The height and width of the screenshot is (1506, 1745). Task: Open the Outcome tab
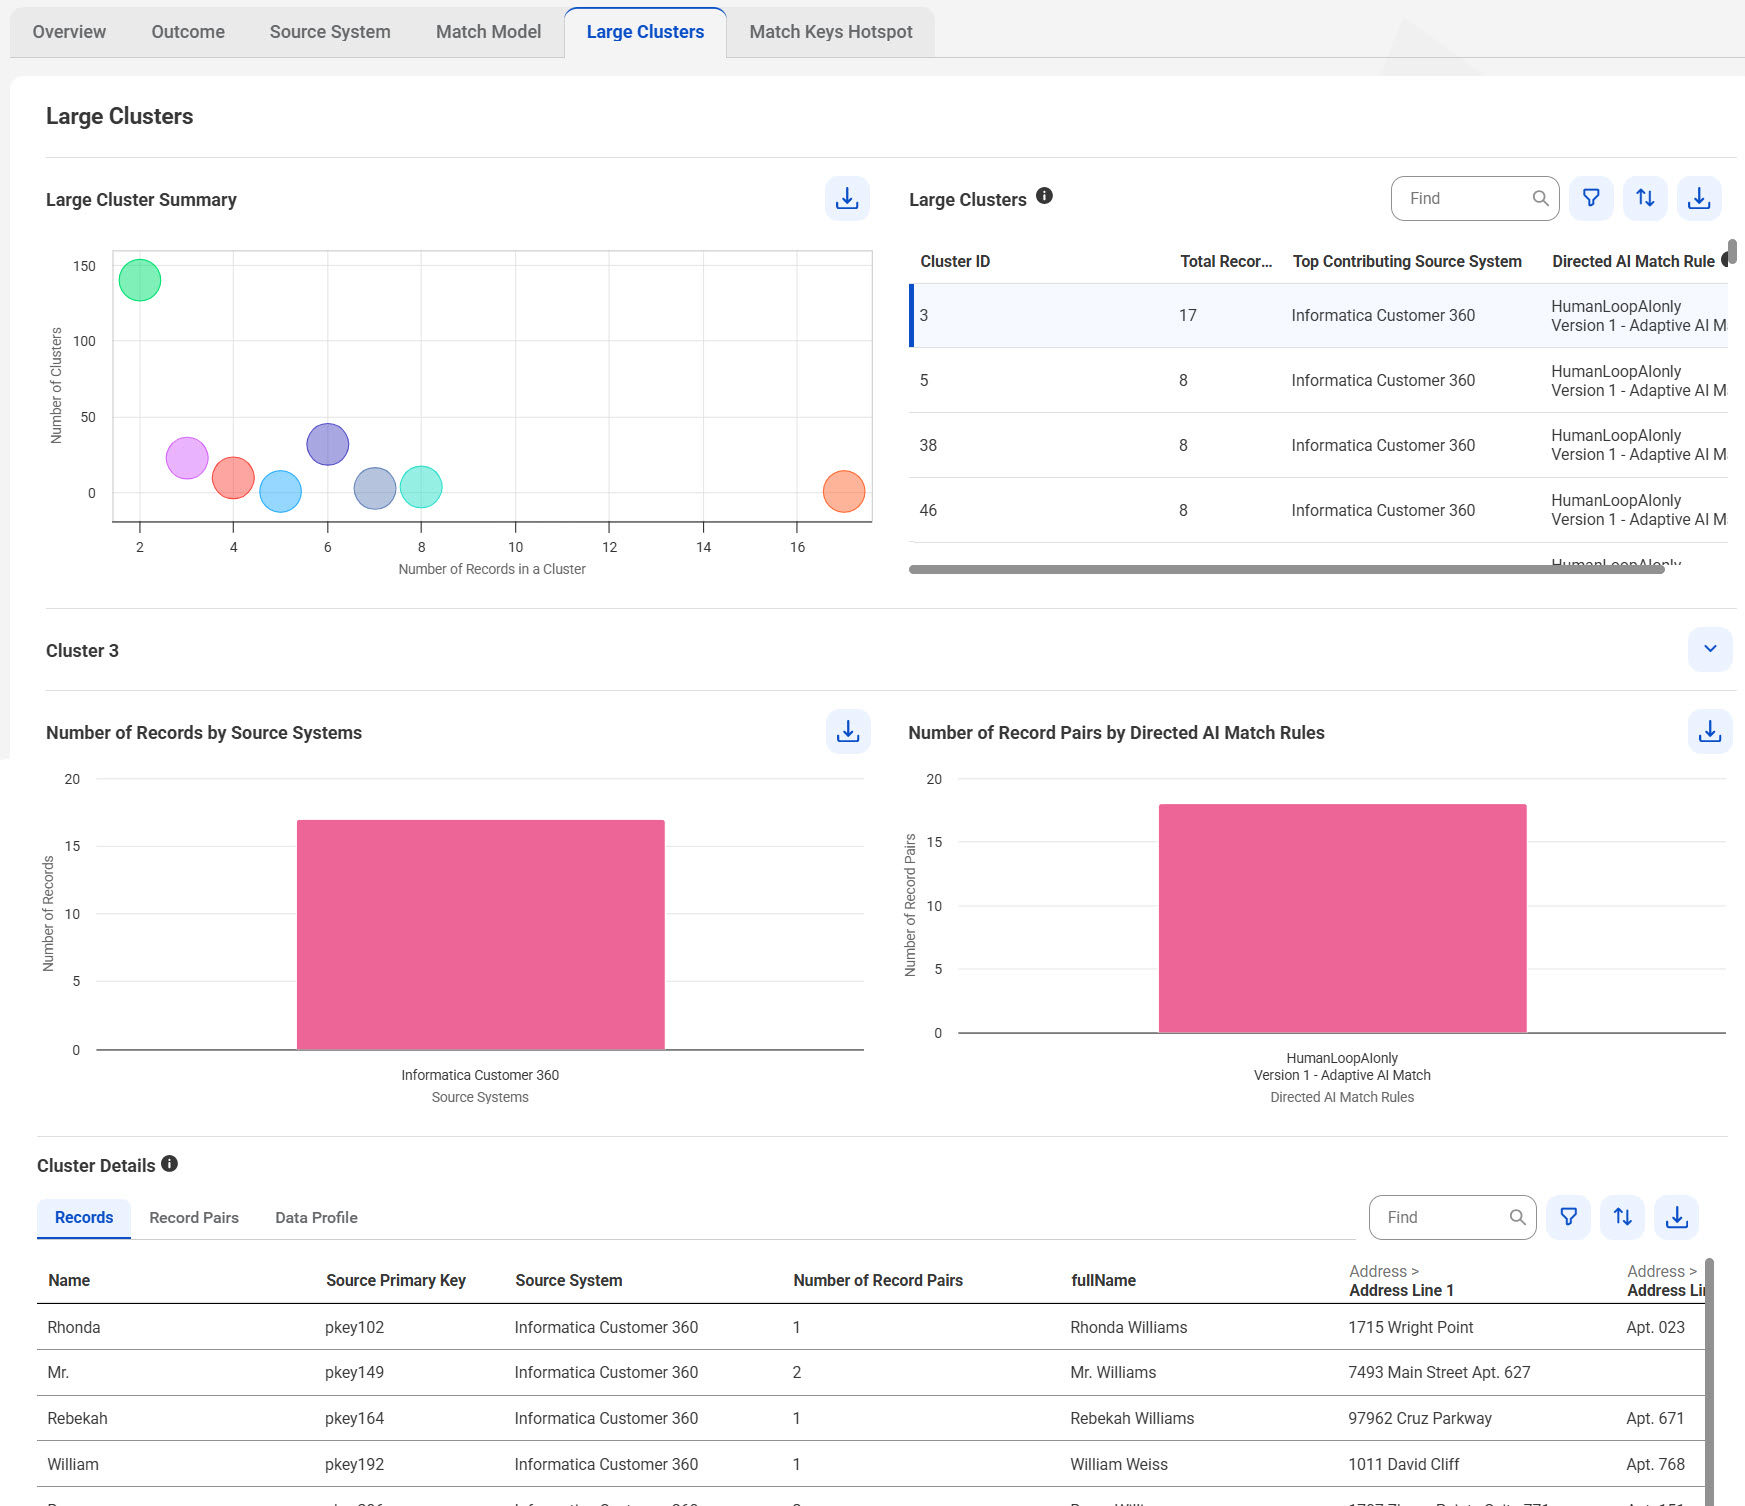click(188, 32)
